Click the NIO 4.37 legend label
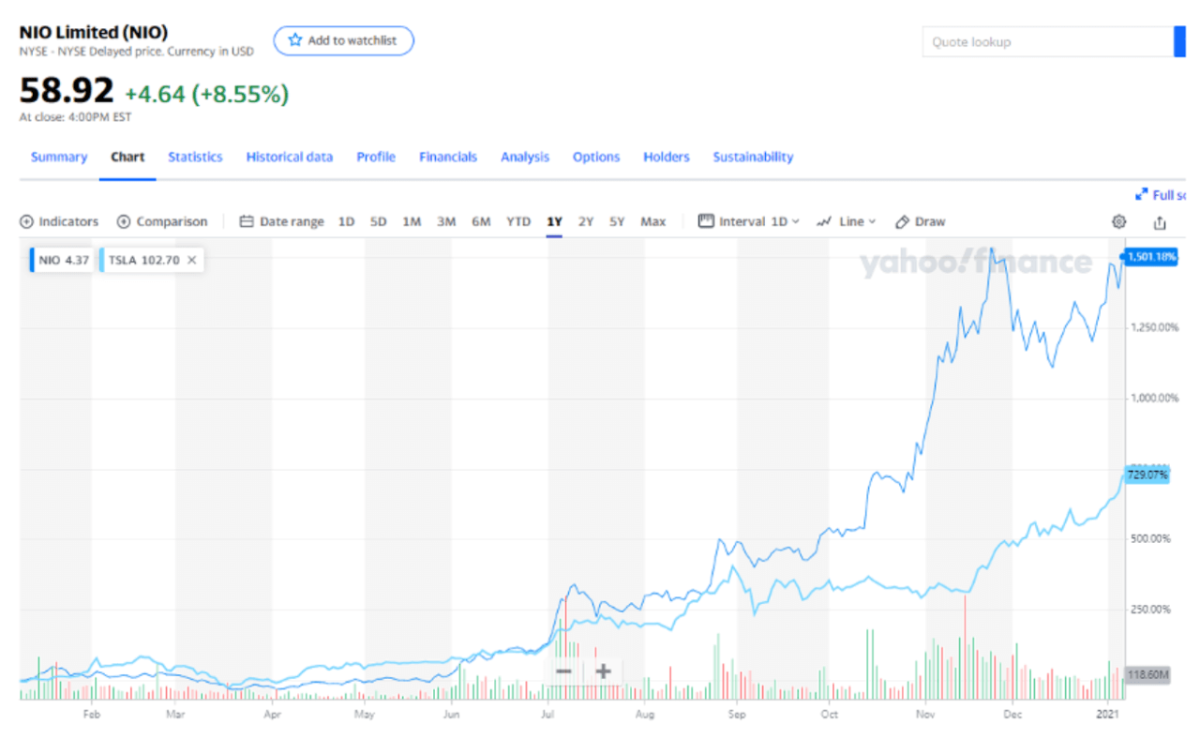1200x739 pixels. click(x=61, y=259)
